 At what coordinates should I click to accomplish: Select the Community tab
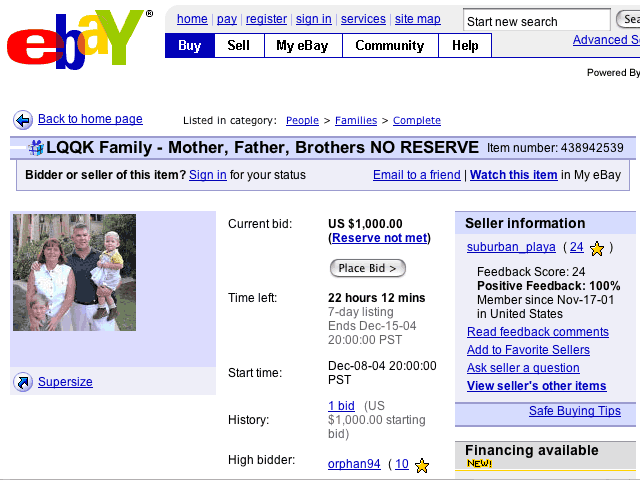tap(389, 45)
